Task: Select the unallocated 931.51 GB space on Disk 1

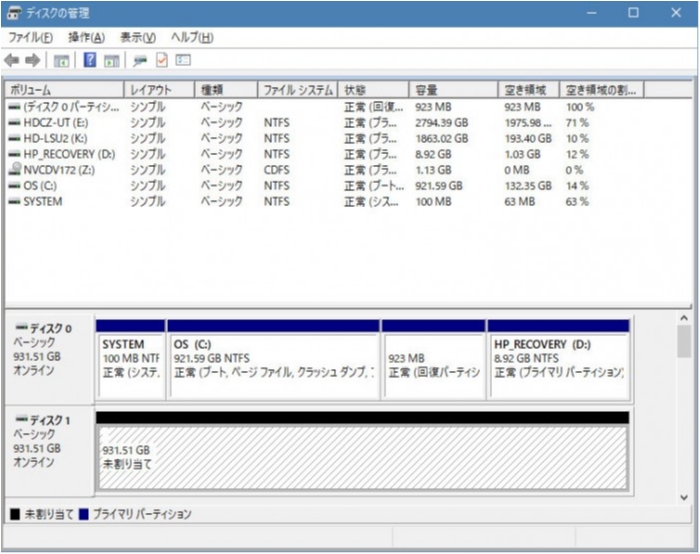Action: 361,458
